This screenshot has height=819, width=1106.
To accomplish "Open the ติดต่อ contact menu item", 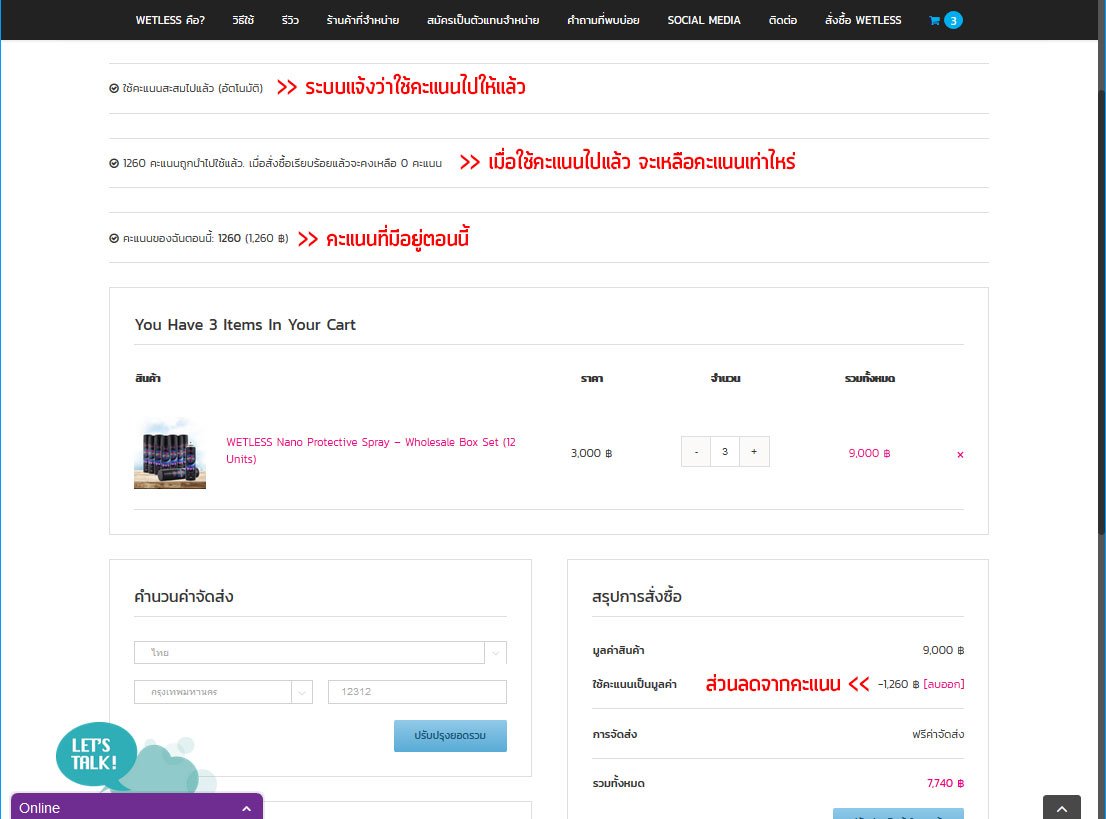I will click(x=783, y=20).
